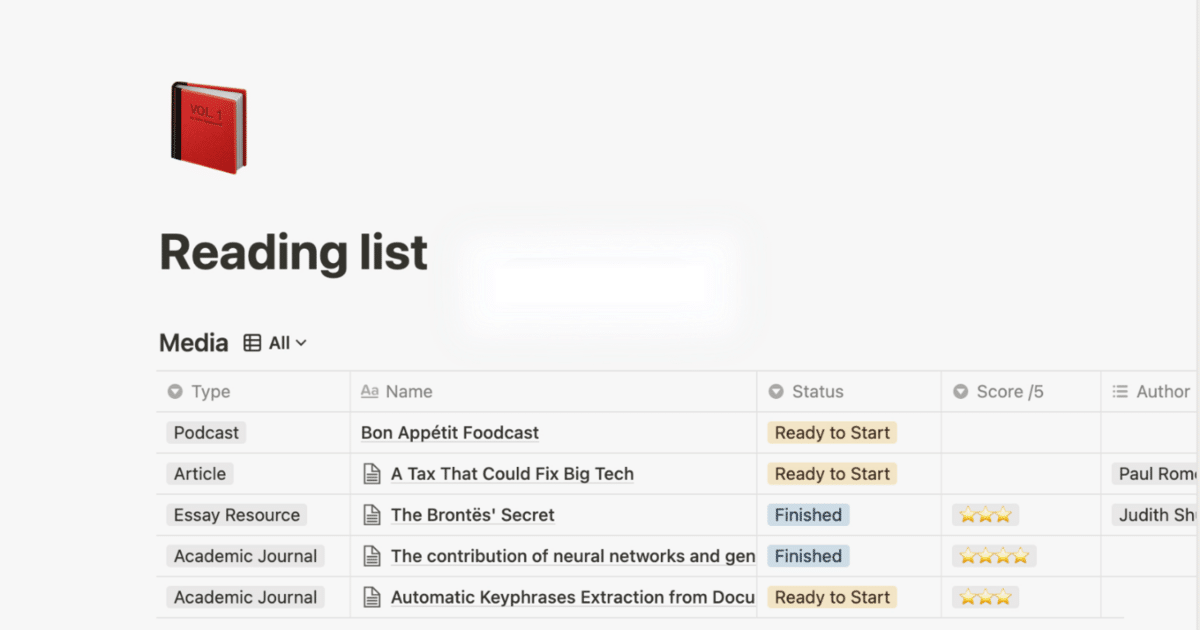This screenshot has width=1200, height=630.
Task: Click page icon beside A Tax That Could Fix Big Tech
Action: point(372,474)
